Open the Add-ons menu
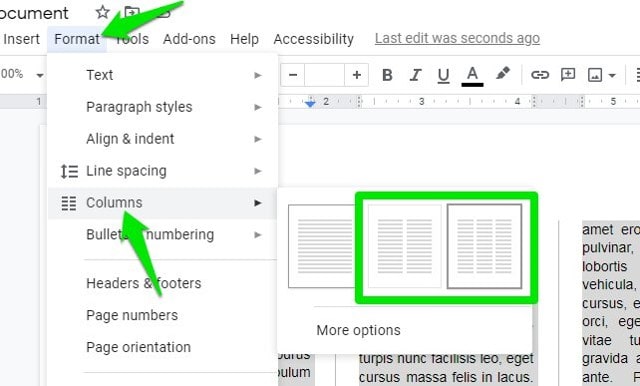 point(189,39)
